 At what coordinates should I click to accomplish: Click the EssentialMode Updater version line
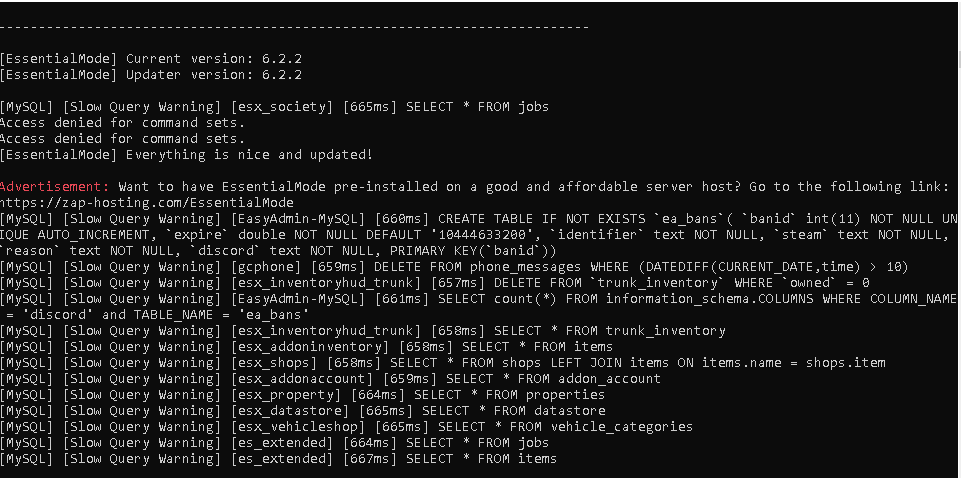pos(151,75)
